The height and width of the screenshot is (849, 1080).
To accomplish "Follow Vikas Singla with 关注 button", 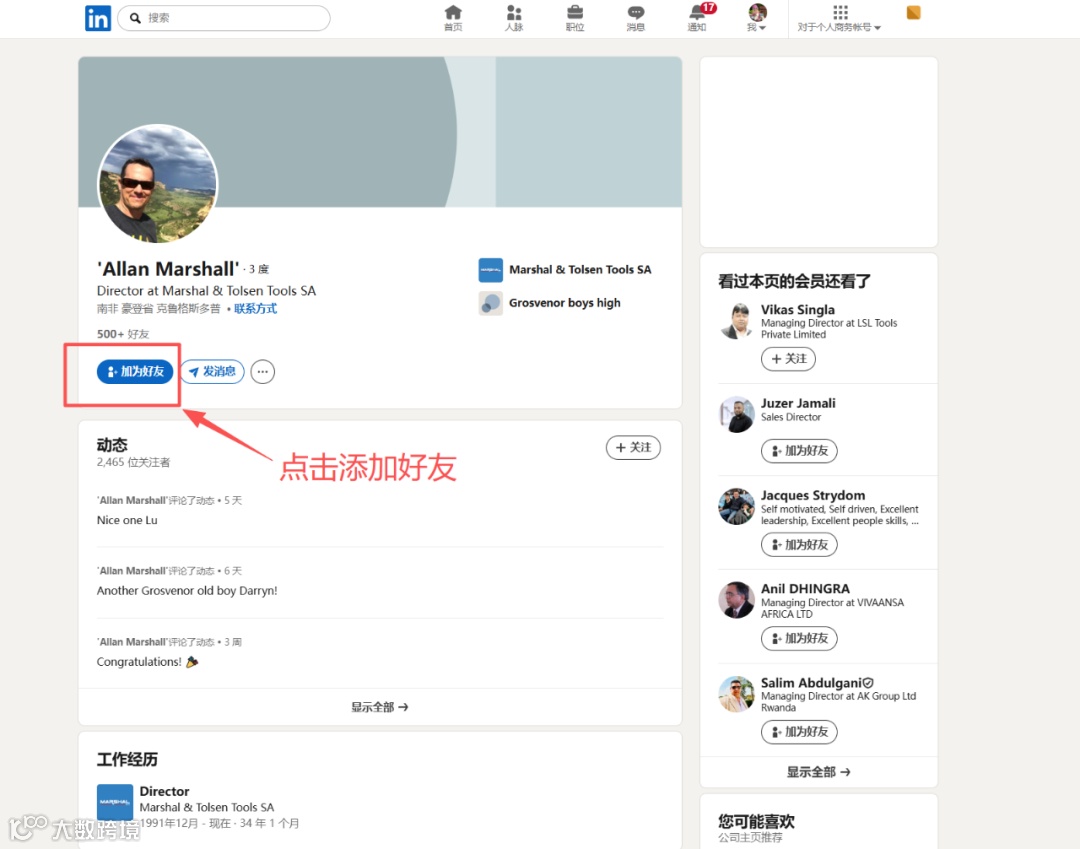I will pos(788,359).
